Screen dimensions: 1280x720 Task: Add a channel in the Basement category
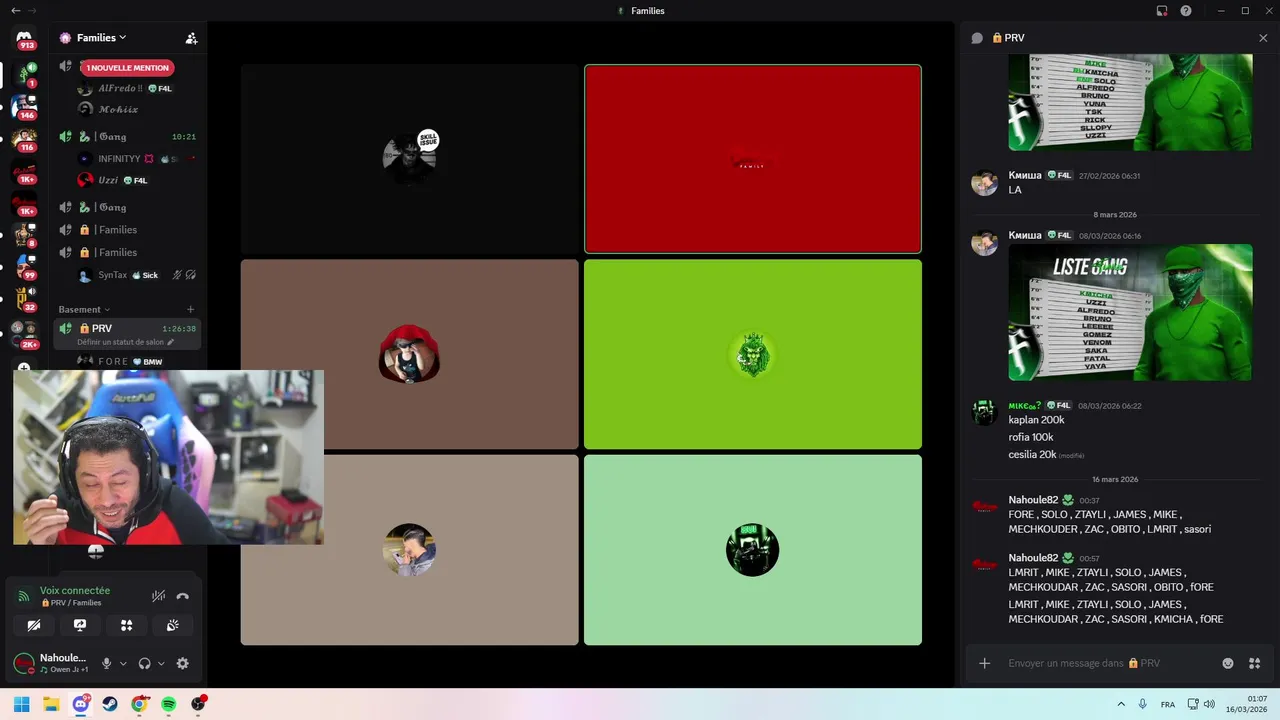191,309
